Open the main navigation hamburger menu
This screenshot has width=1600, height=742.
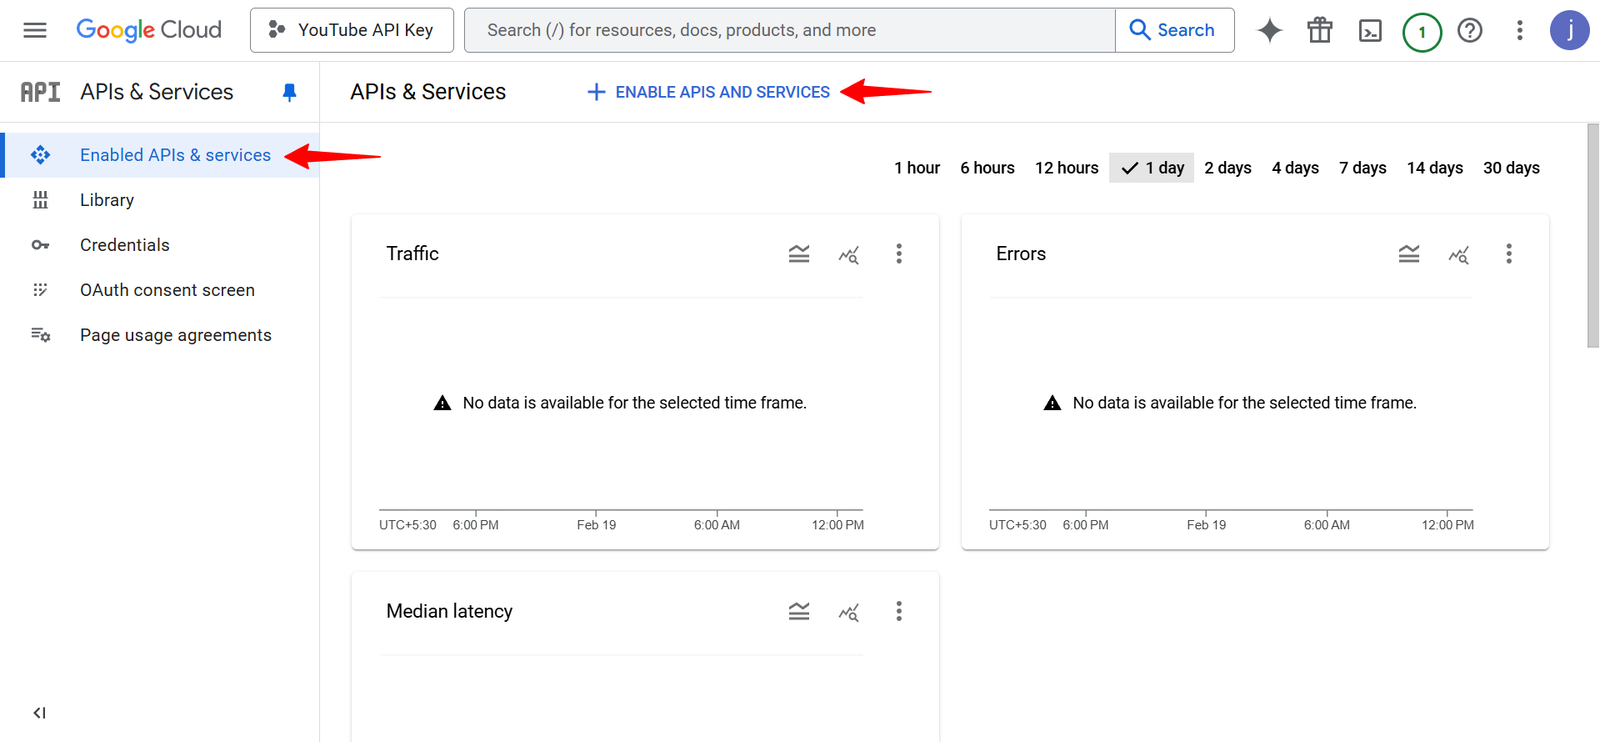35,30
